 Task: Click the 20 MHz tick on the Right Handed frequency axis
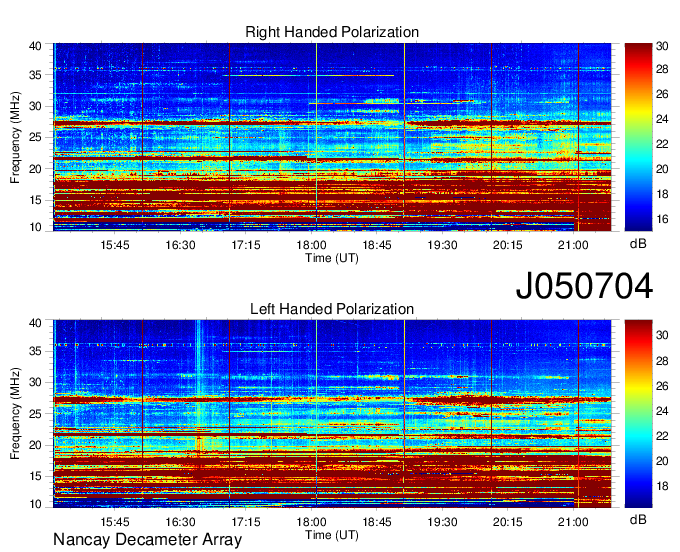35,169
